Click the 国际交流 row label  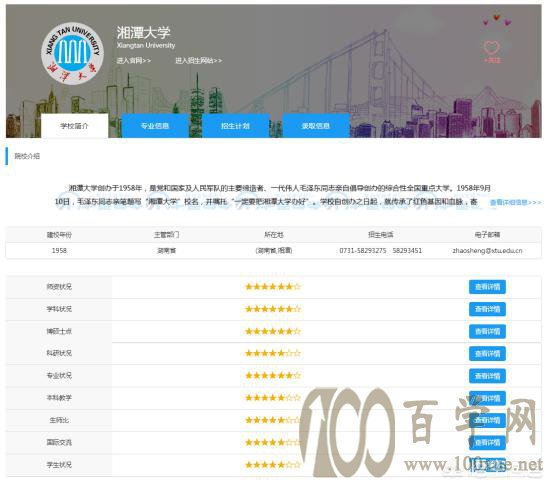[59, 442]
